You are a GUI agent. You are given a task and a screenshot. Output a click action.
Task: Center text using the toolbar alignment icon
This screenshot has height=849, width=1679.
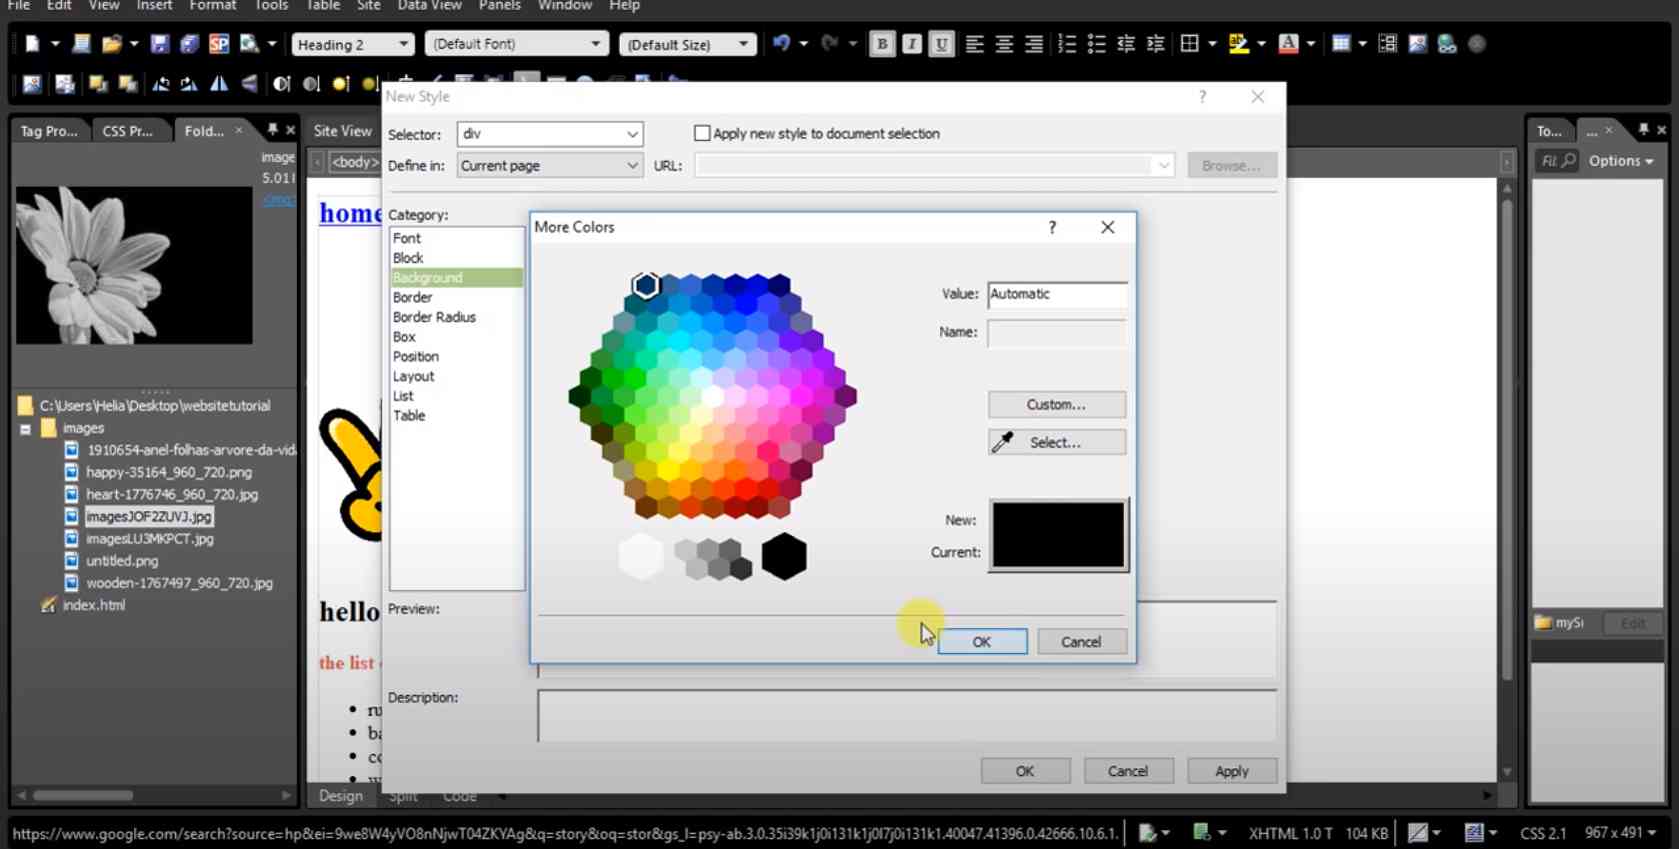[1004, 44]
